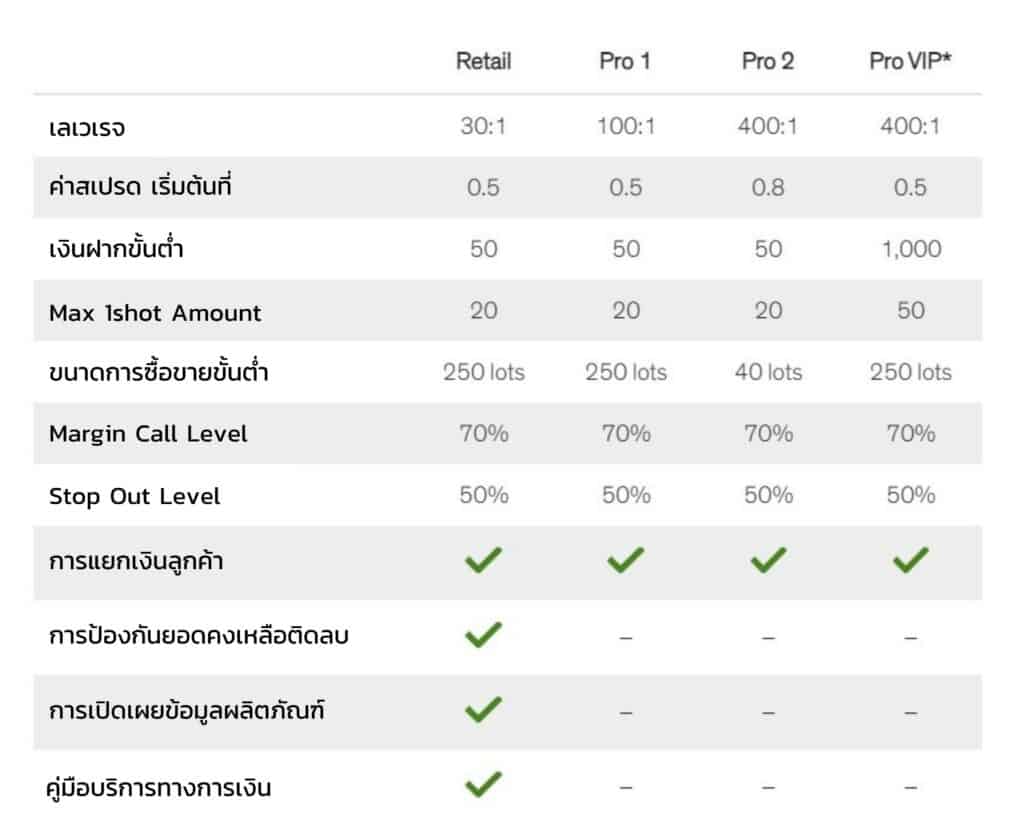Viewport: 1024px width, 837px height.
Task: Click Retail checkmark for คู่มือบริการทางการเงิน
Action: 483,785
